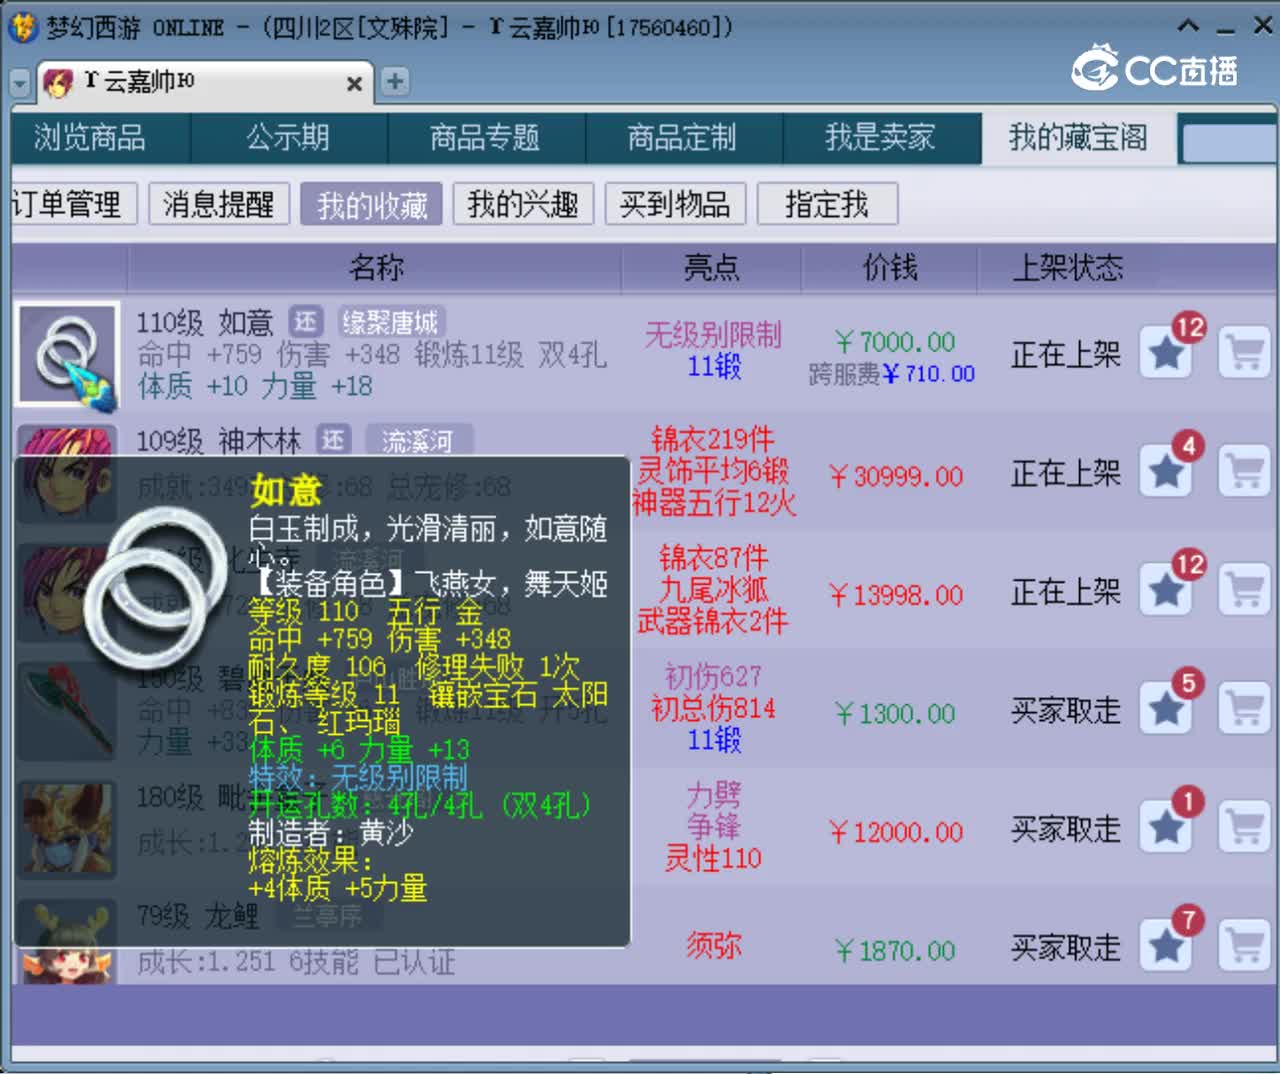This screenshot has width=1280, height=1074.
Task: Add ¥7000.00 如意 item to cart
Action: click(x=1244, y=353)
